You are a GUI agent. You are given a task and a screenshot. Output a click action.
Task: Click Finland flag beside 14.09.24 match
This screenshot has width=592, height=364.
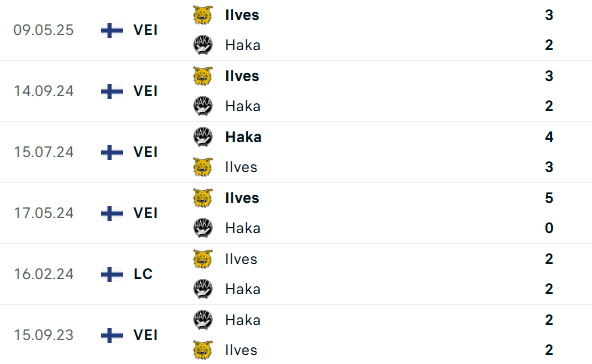(x=112, y=91)
